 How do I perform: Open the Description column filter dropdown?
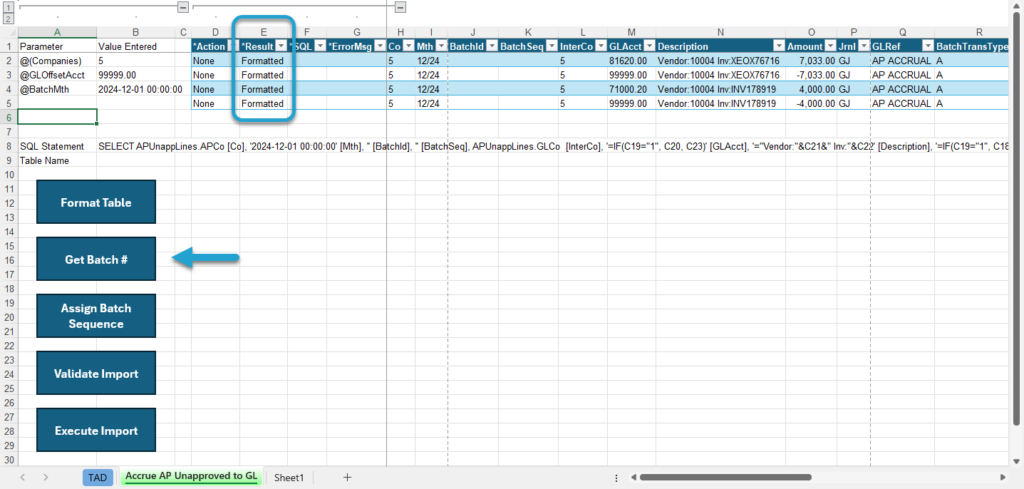778,46
